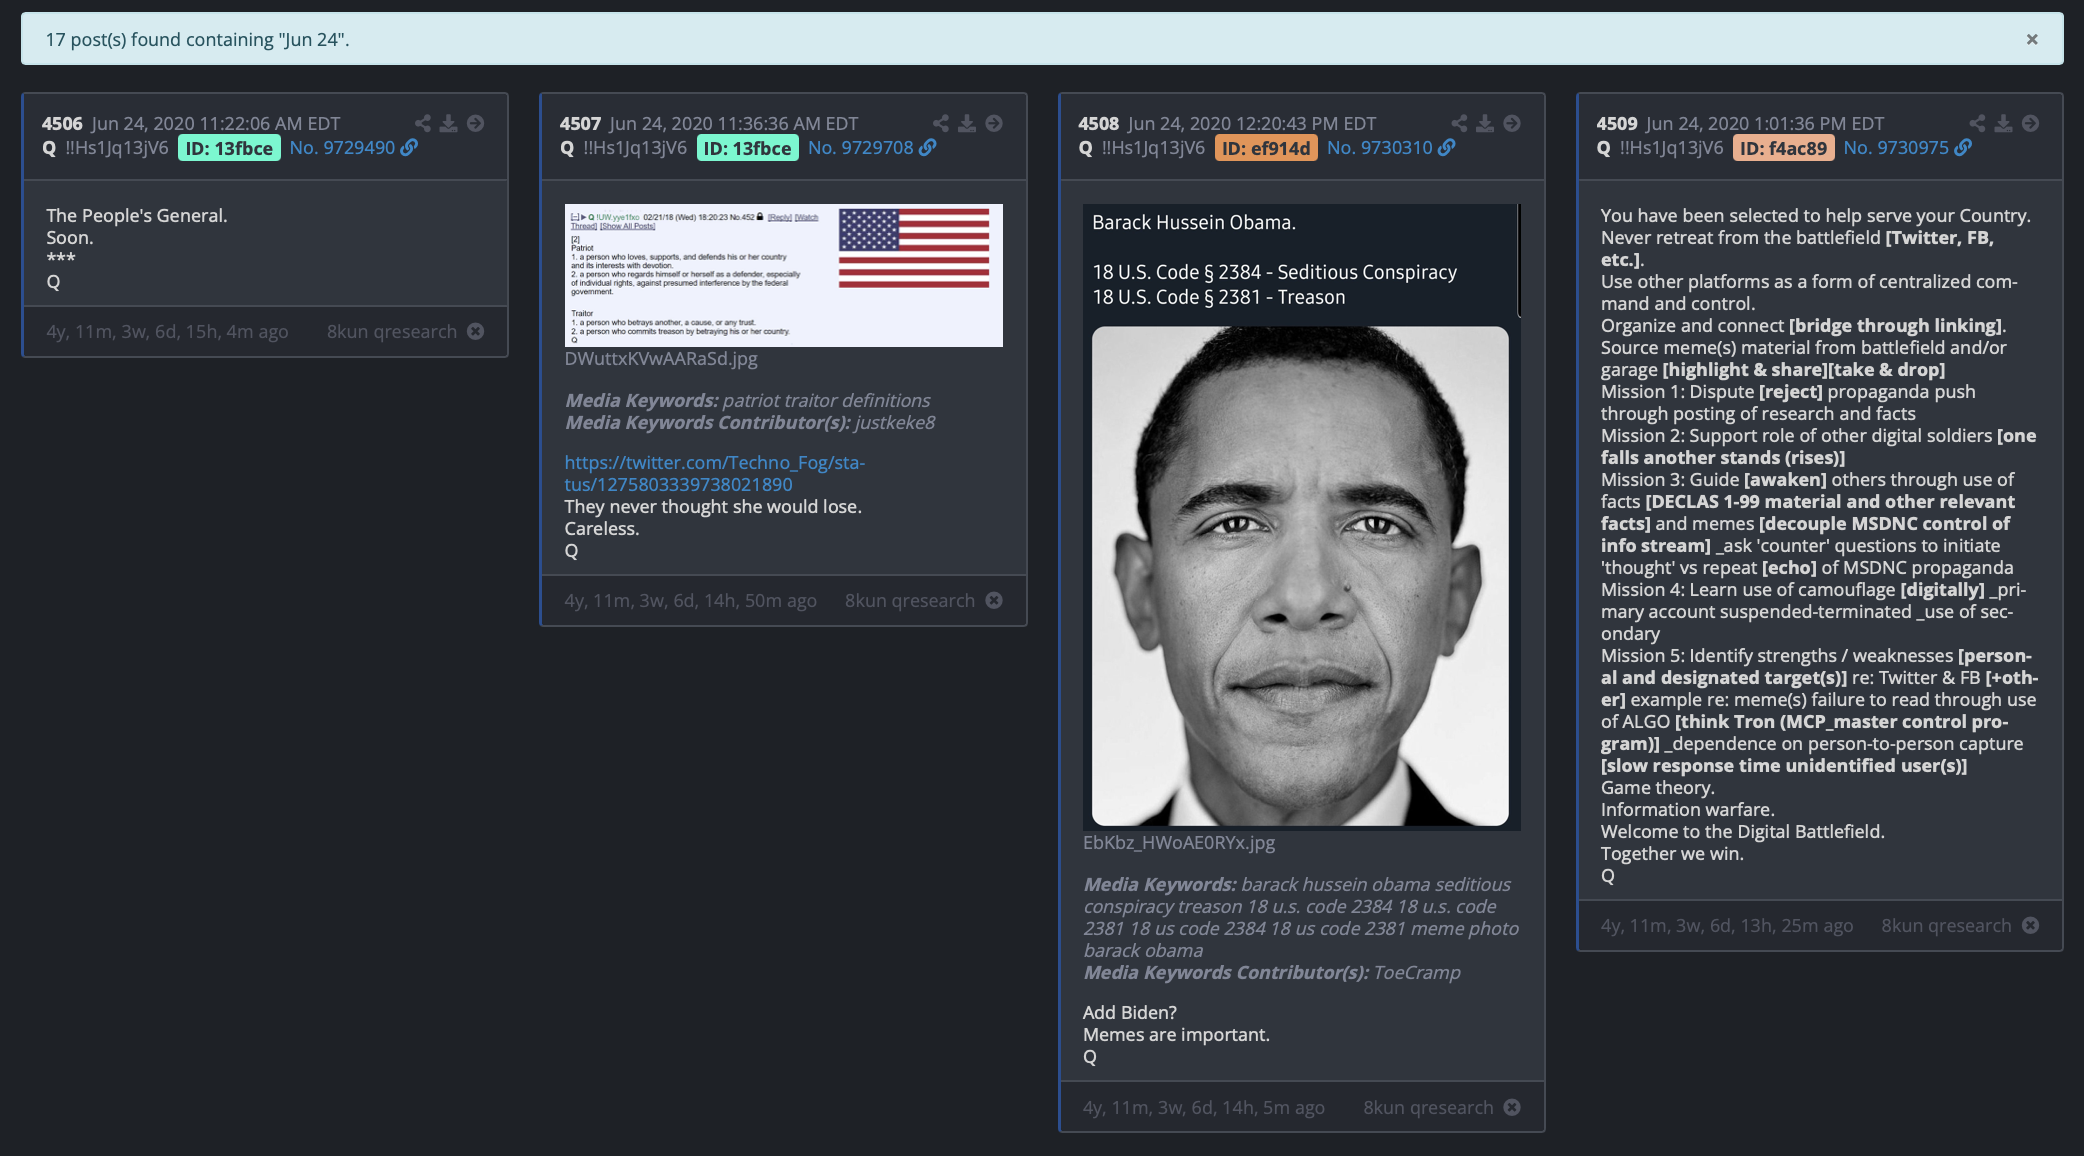Download post 4506 using download icon
Screen dimensions: 2084x1156
pyautogui.click(x=449, y=123)
